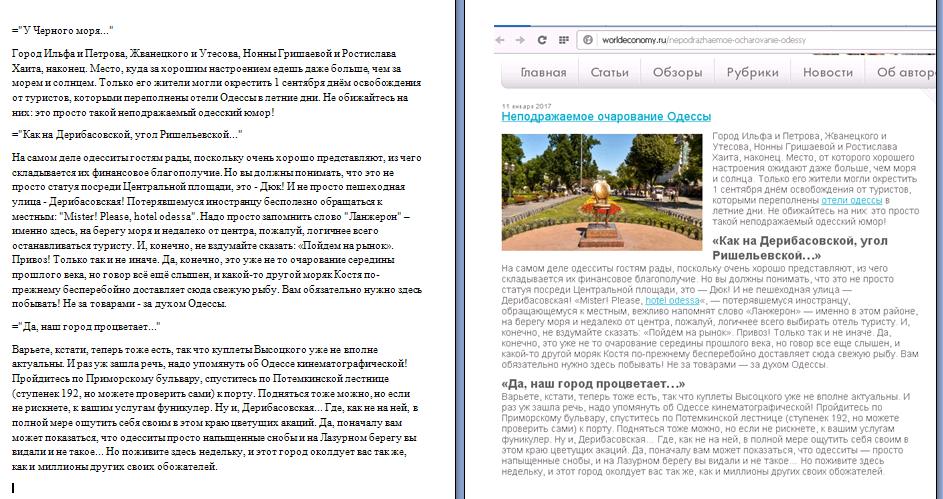Click web article intro starting Город Ильфа и Петрова
943x499 pixels.
816,179
